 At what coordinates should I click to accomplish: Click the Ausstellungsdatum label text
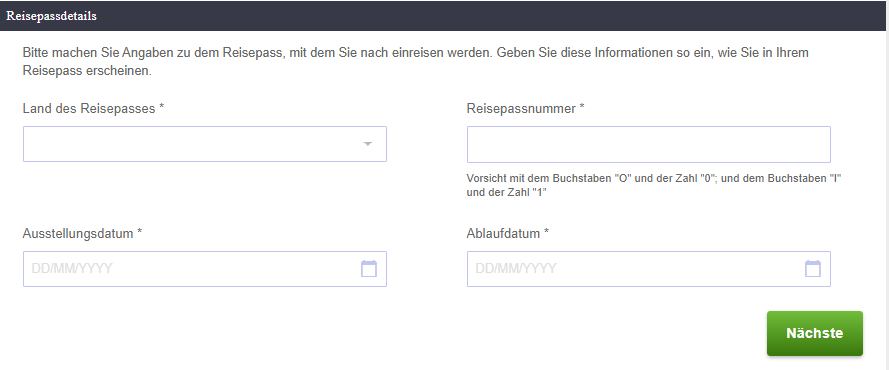click(x=82, y=233)
